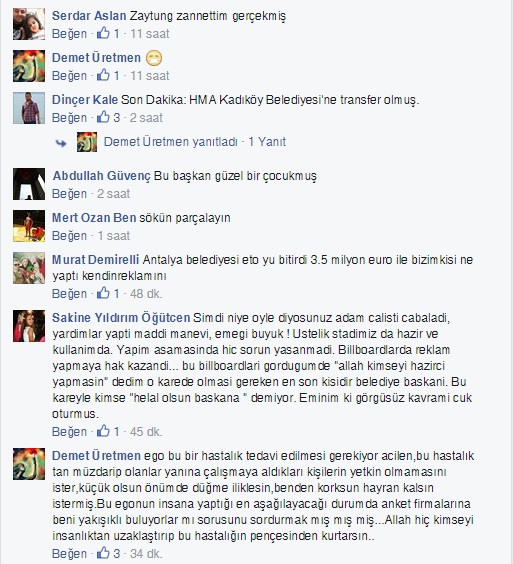Screen dimensions: 513x564
Task: Click Mert Ozan Ben's avatar thumbnail
Action: coord(29,226)
